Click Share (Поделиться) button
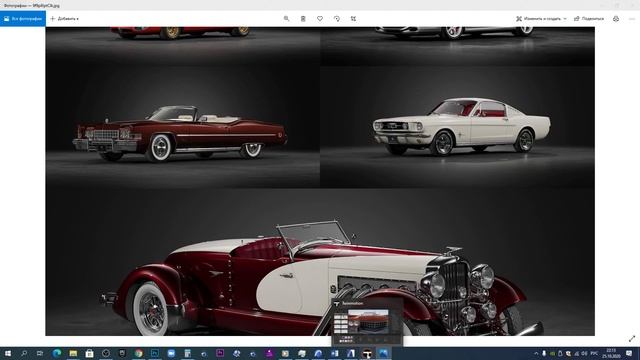 [589, 19]
